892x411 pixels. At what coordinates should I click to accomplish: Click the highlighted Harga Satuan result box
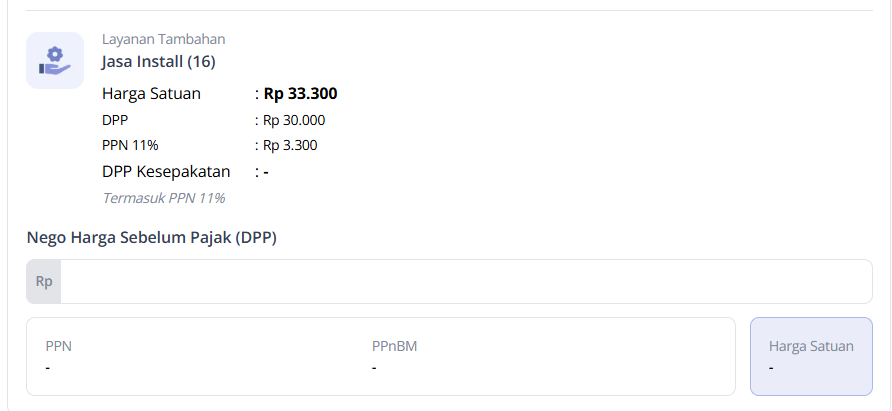811,357
